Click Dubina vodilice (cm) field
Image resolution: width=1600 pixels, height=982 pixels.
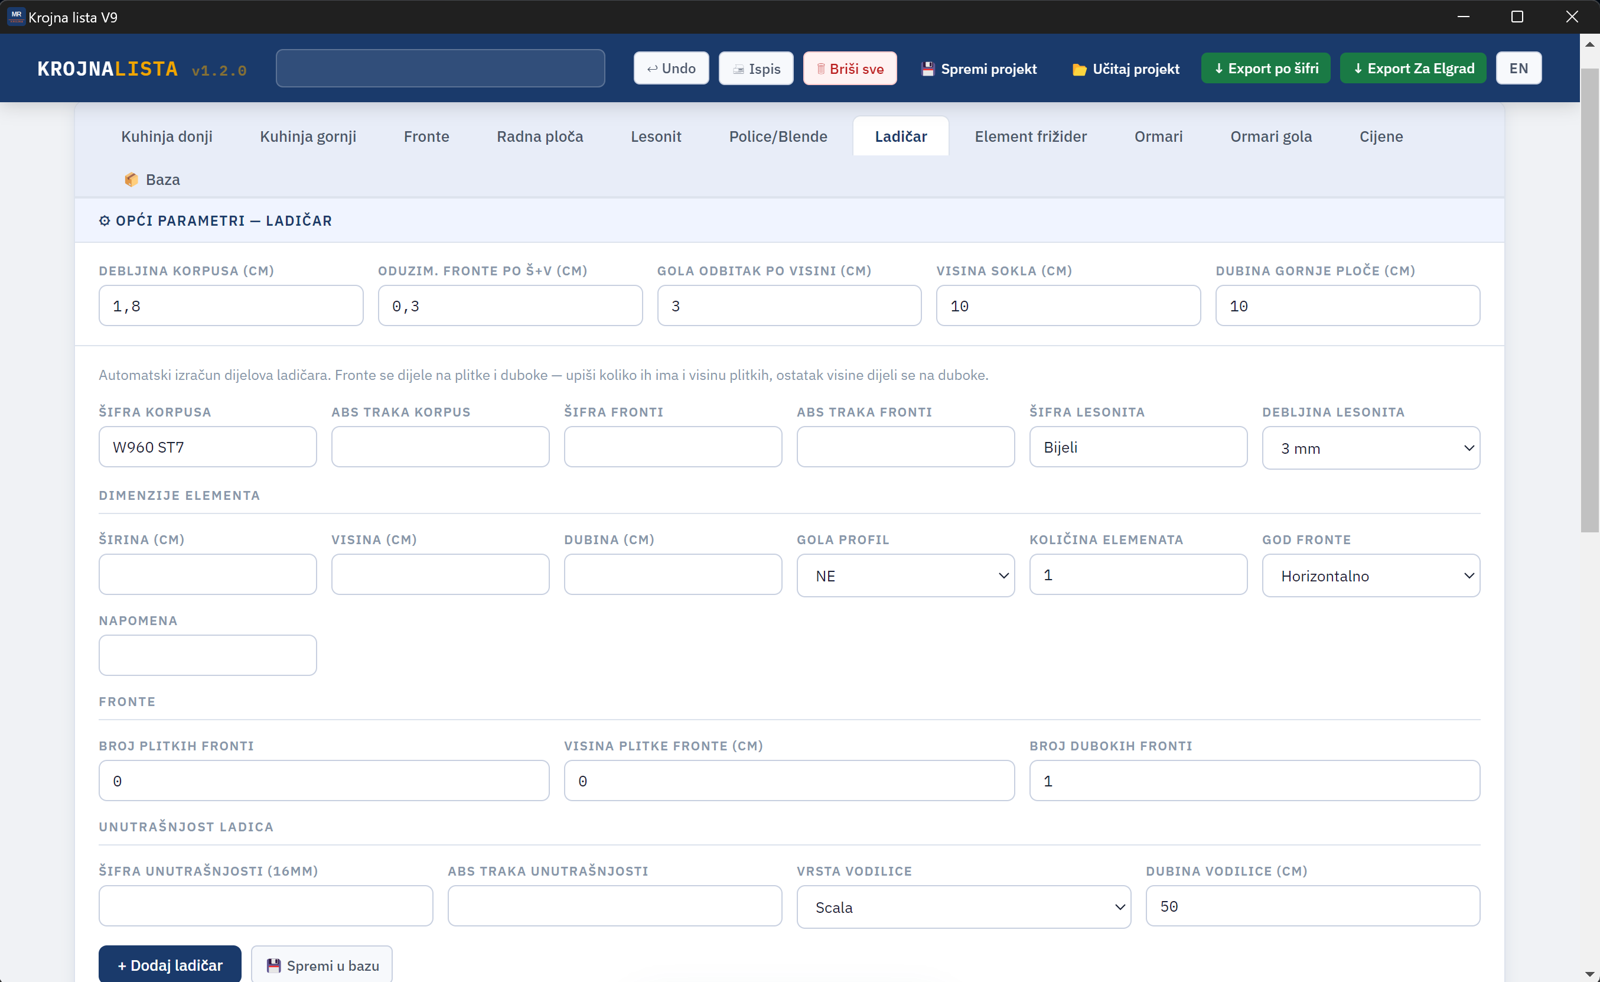point(1313,906)
